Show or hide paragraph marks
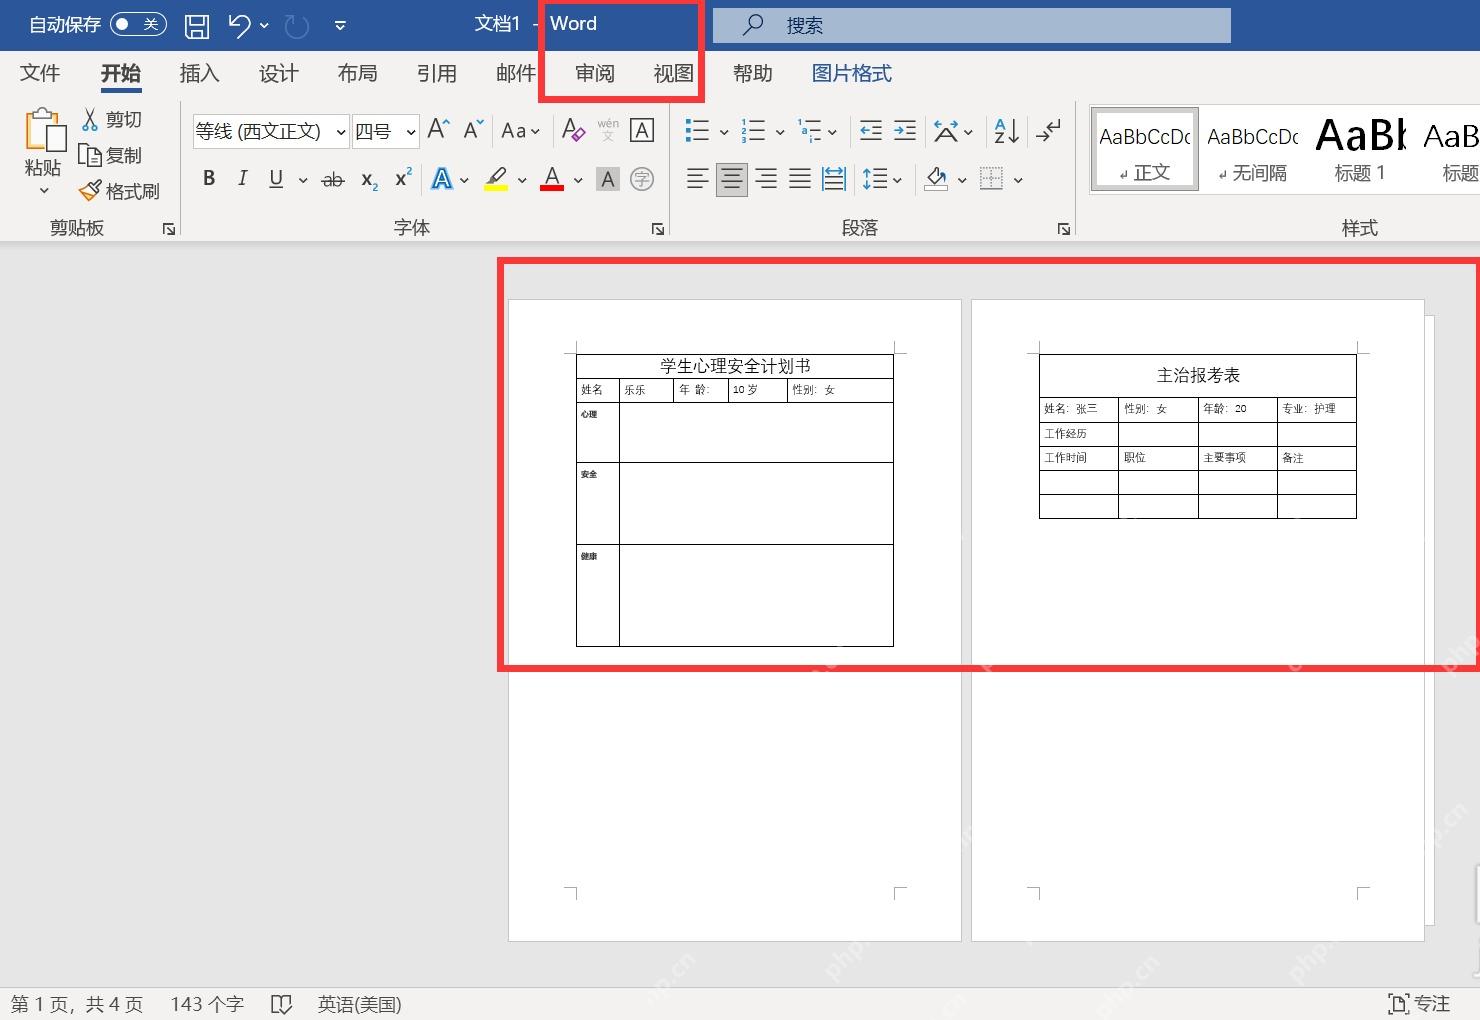Viewport: 1480px width, 1020px height. pyautogui.click(x=1048, y=130)
